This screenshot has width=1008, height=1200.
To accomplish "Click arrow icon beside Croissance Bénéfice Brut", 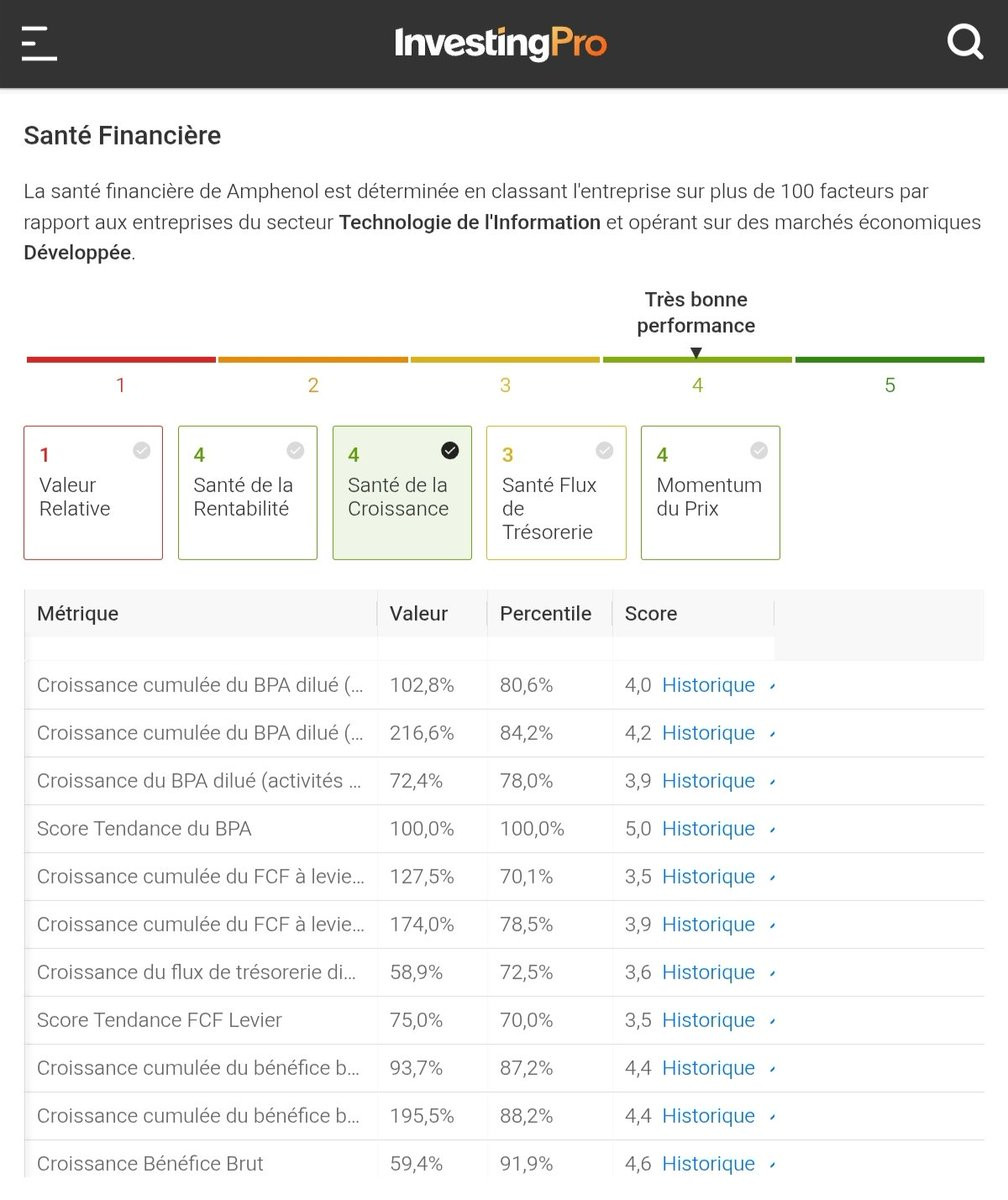I will pyautogui.click(x=772, y=1165).
